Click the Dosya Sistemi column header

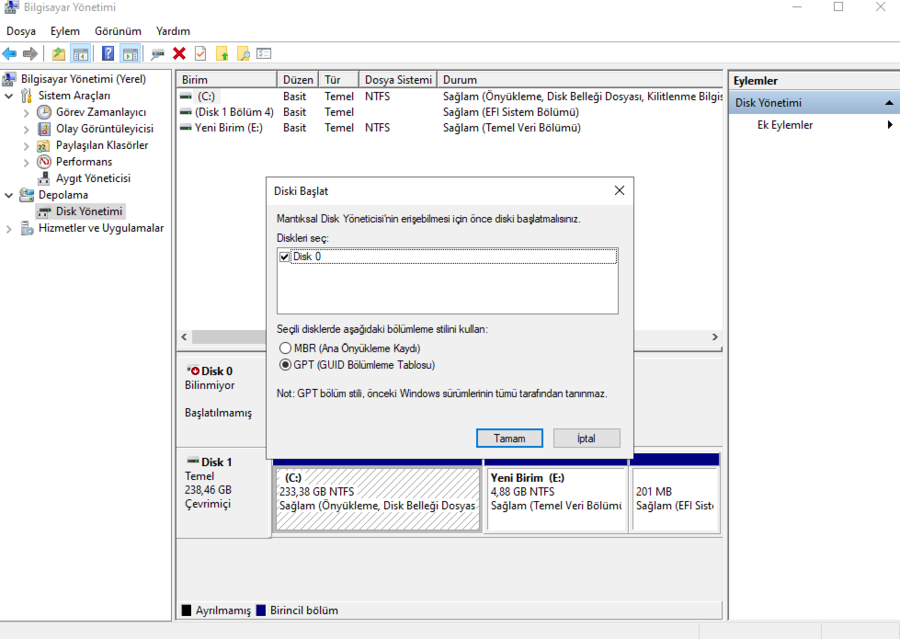point(398,79)
